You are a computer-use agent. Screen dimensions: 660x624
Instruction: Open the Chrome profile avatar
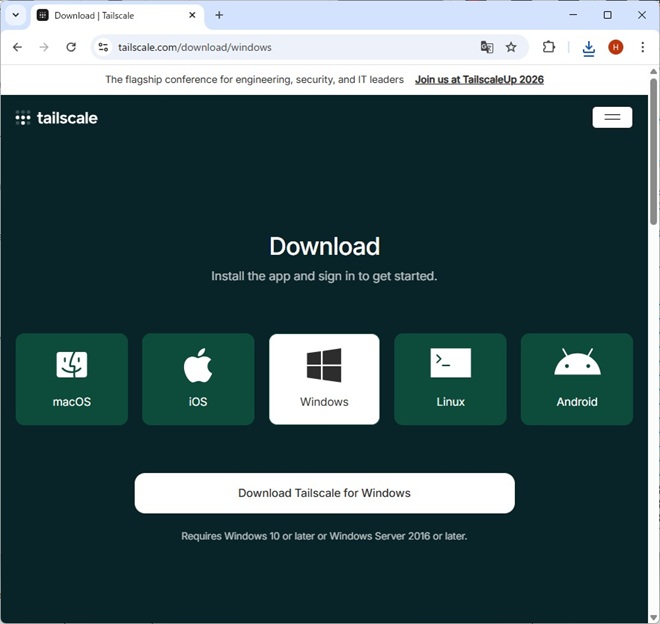pyautogui.click(x=616, y=47)
